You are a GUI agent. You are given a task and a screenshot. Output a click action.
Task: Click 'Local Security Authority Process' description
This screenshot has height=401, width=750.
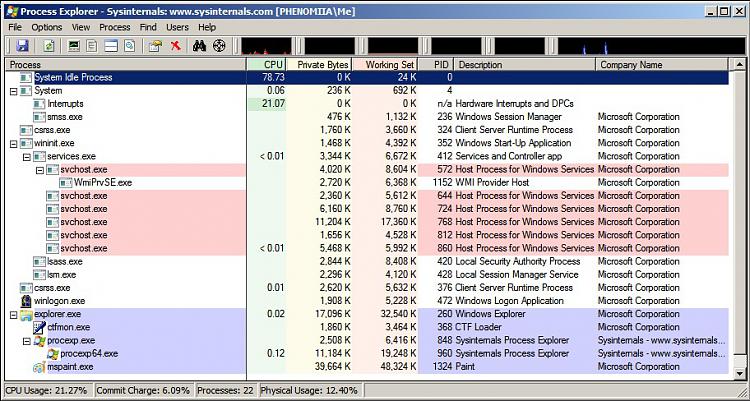point(518,262)
